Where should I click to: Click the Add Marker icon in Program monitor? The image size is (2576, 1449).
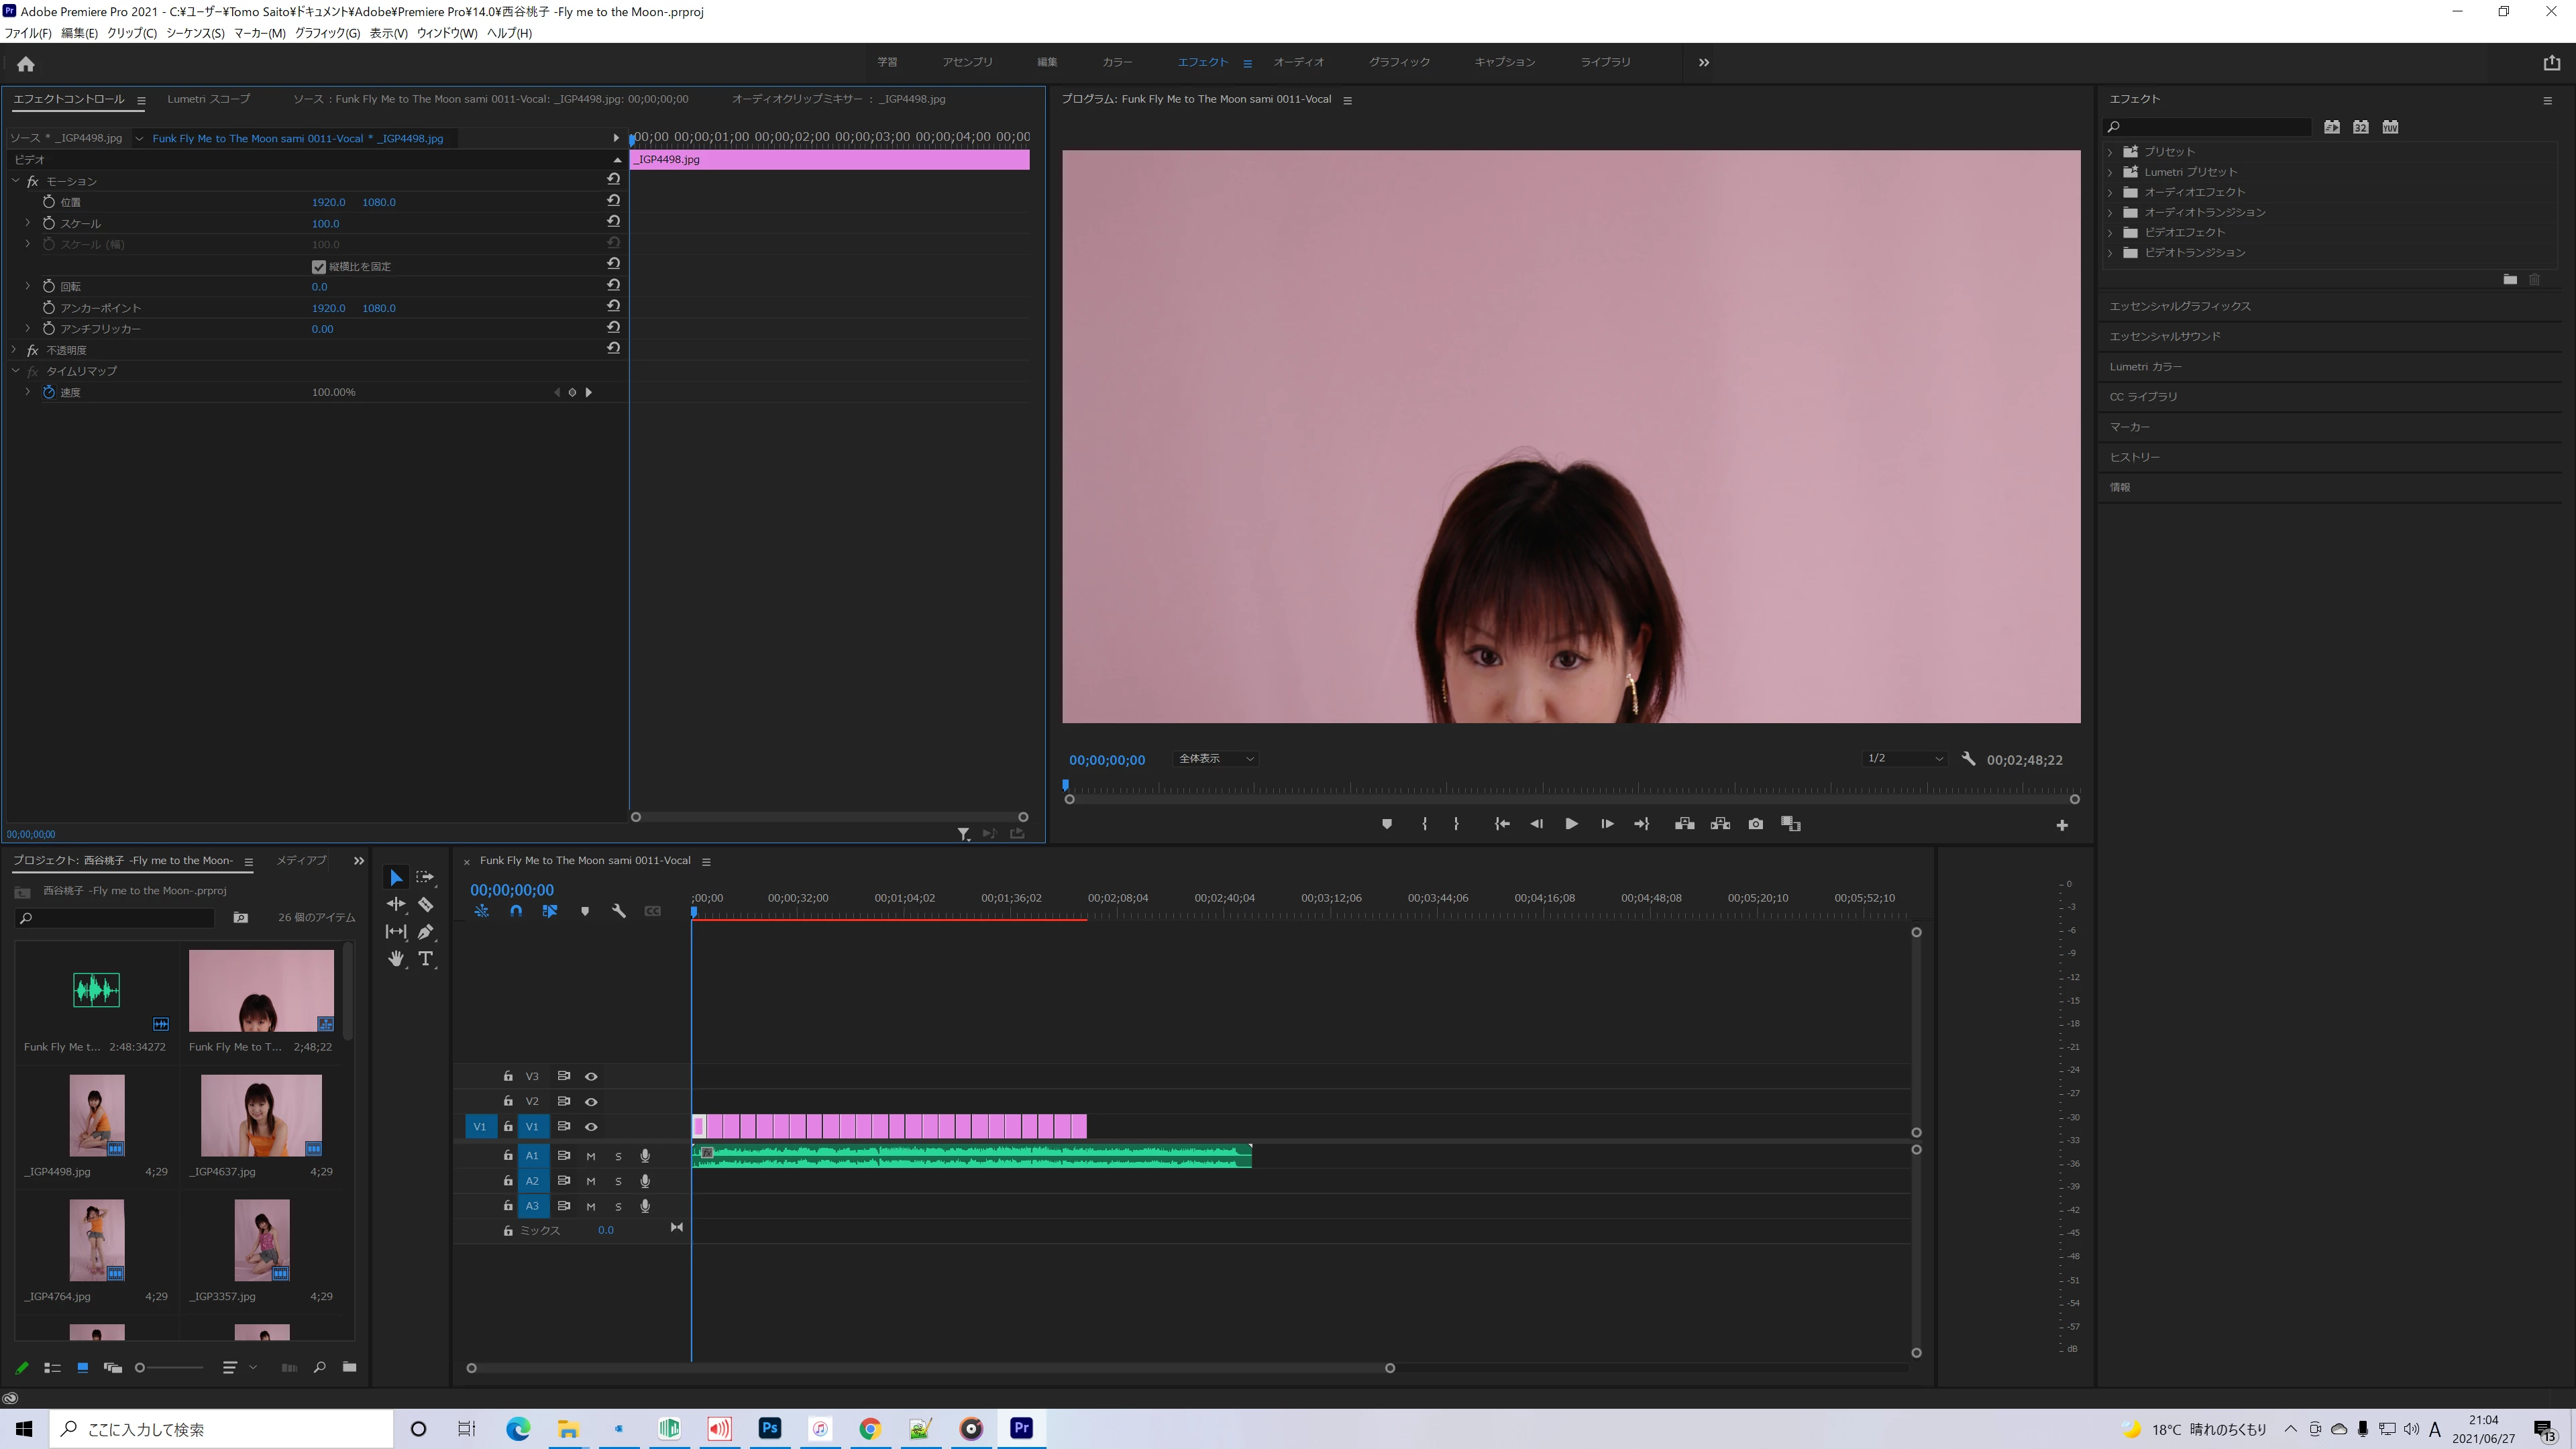click(1386, 824)
